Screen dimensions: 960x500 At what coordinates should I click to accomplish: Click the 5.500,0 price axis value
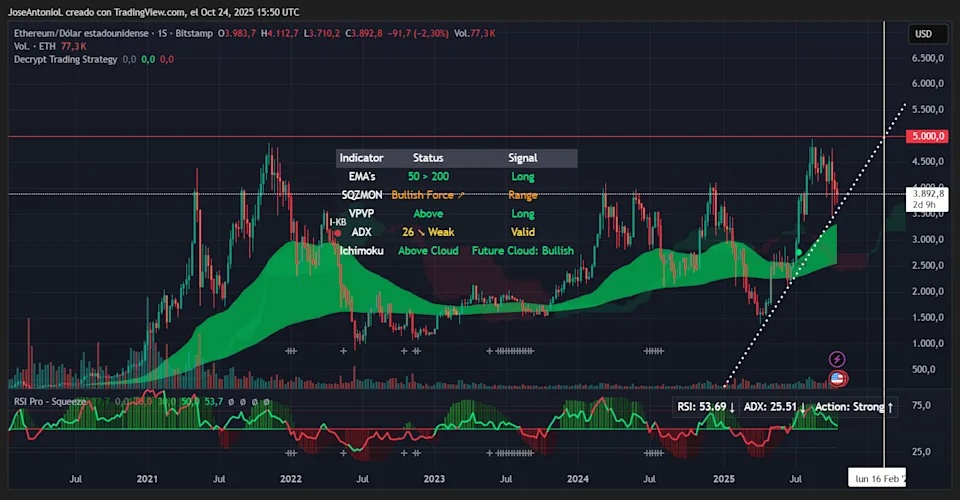coord(928,110)
